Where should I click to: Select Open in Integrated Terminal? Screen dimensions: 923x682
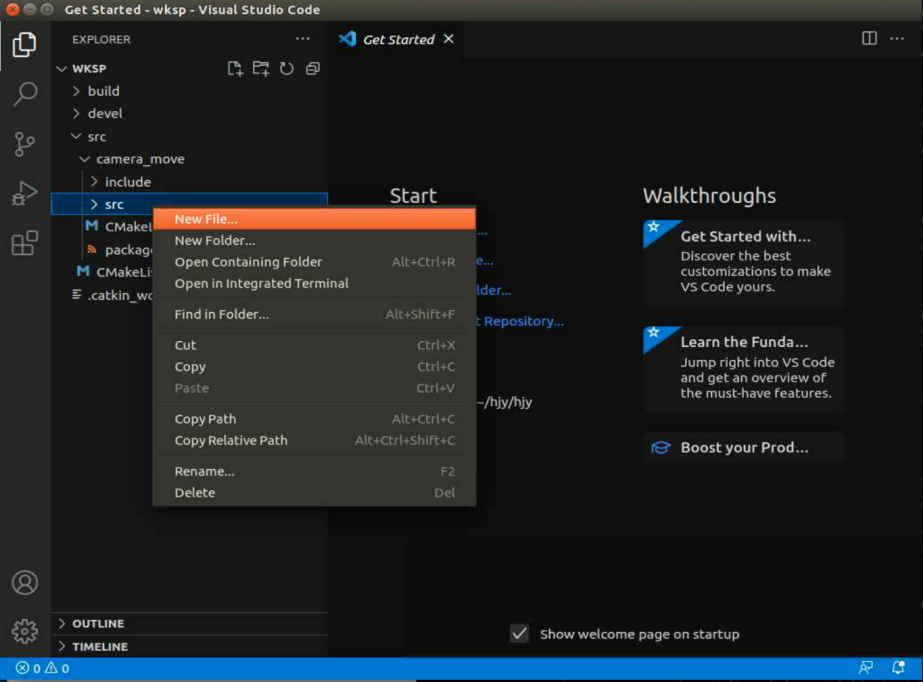(x=314, y=284)
